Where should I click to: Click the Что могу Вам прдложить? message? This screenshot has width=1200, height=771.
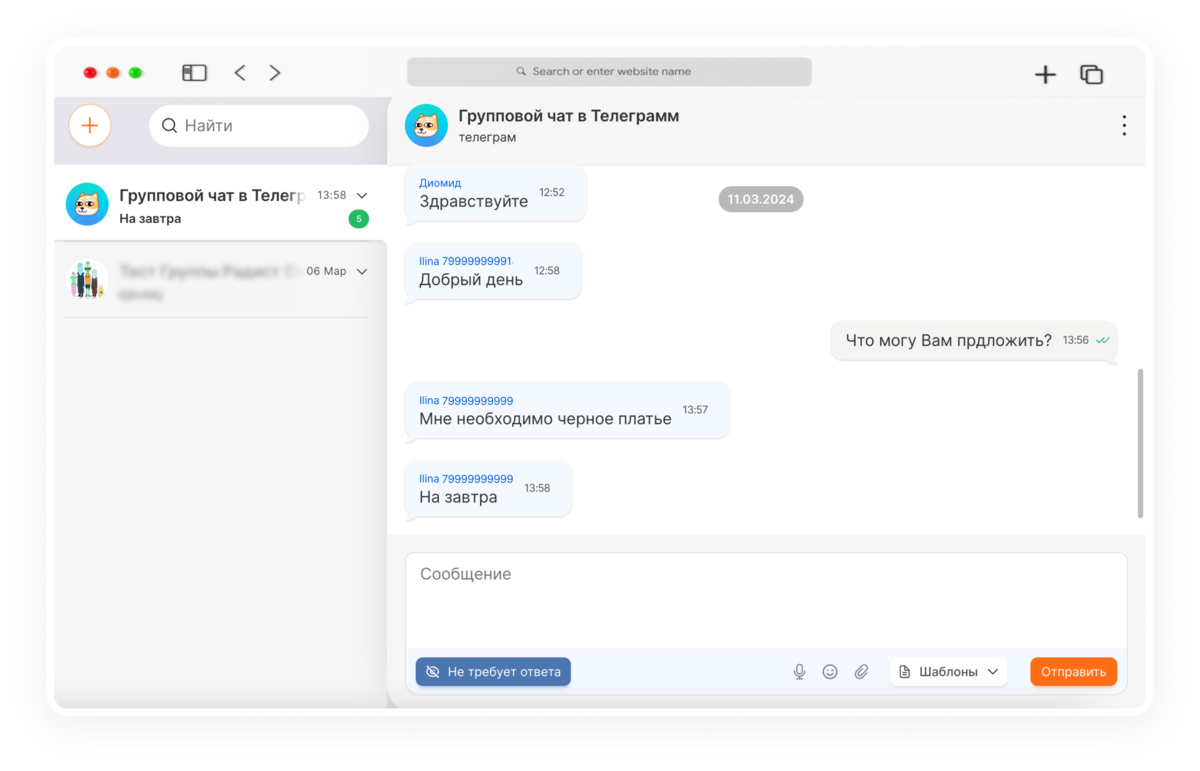[x=973, y=341]
